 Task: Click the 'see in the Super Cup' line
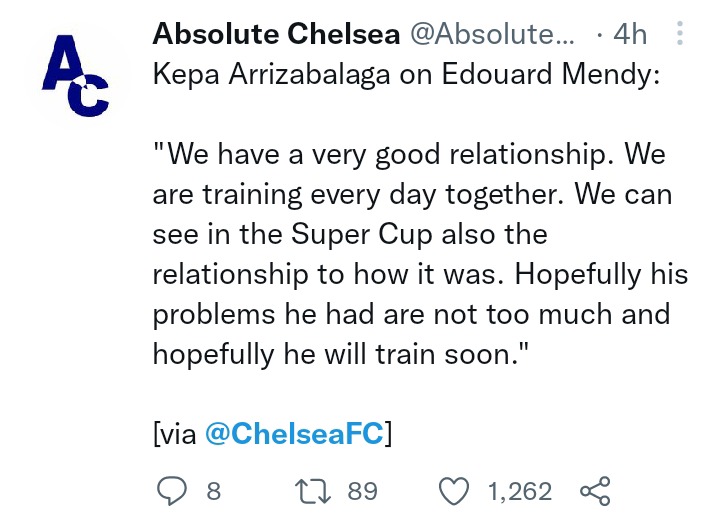pyautogui.click(x=350, y=235)
